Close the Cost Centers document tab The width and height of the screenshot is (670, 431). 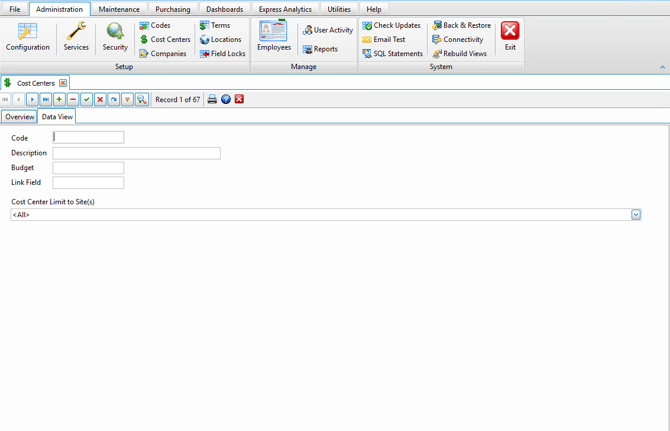tap(63, 83)
